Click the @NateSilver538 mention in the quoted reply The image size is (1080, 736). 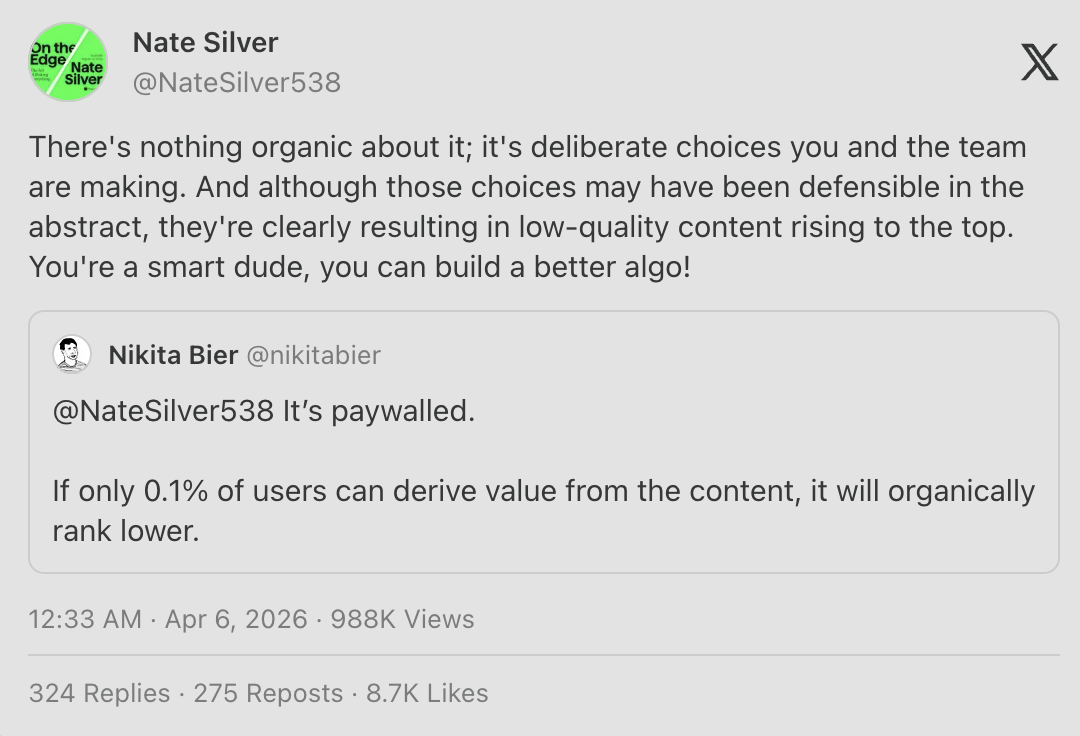pyautogui.click(x=163, y=411)
